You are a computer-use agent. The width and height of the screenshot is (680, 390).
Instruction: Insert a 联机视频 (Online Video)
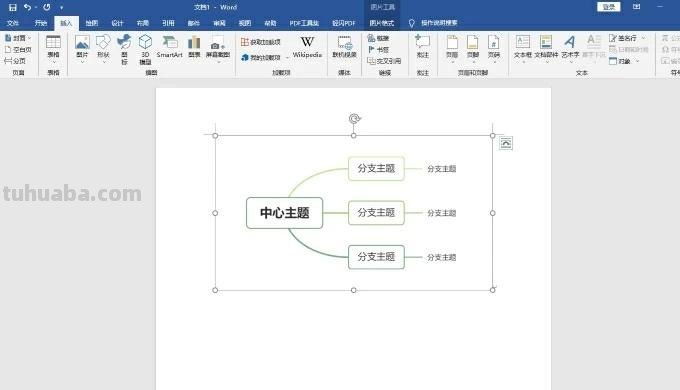(x=344, y=47)
